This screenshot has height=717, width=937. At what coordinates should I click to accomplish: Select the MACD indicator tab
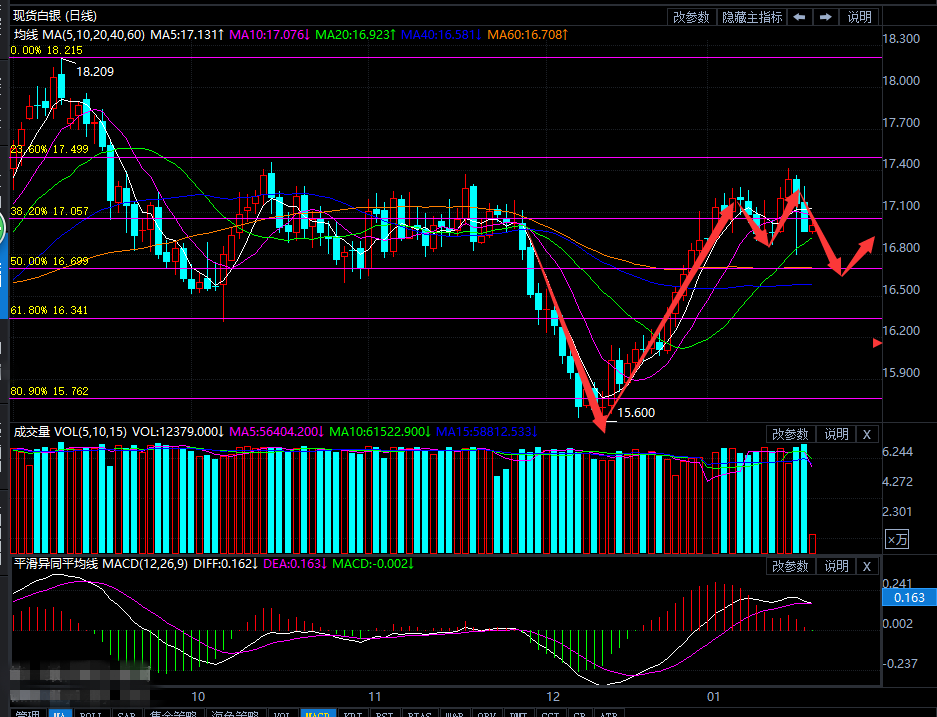pyautogui.click(x=318, y=713)
